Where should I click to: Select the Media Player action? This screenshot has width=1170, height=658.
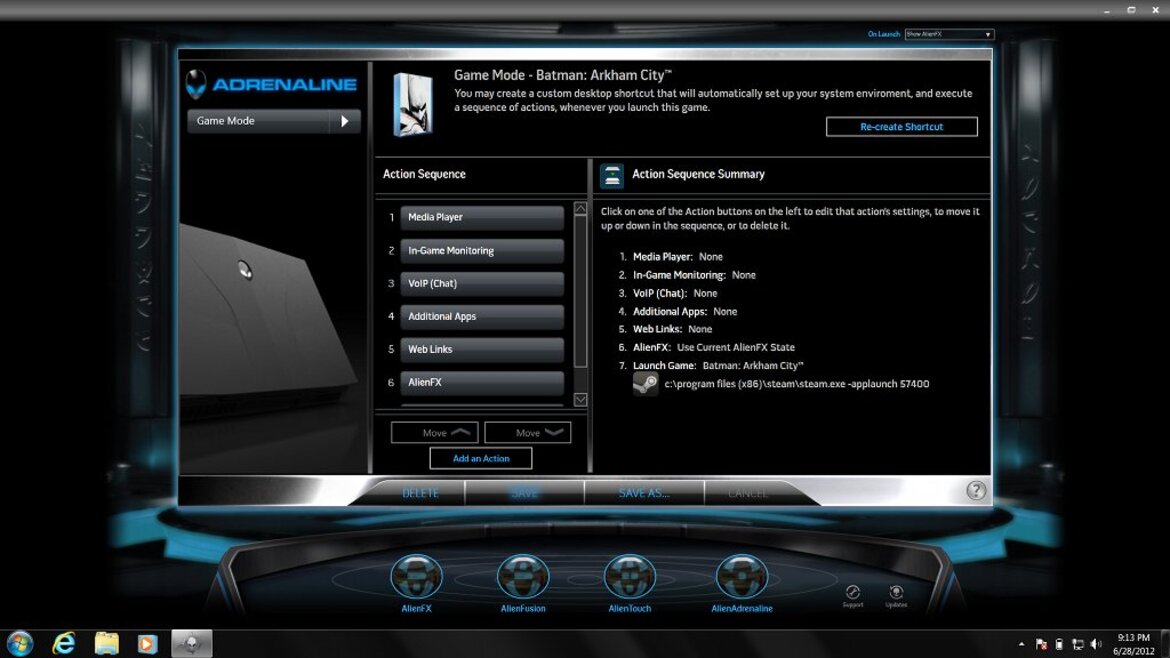point(482,217)
